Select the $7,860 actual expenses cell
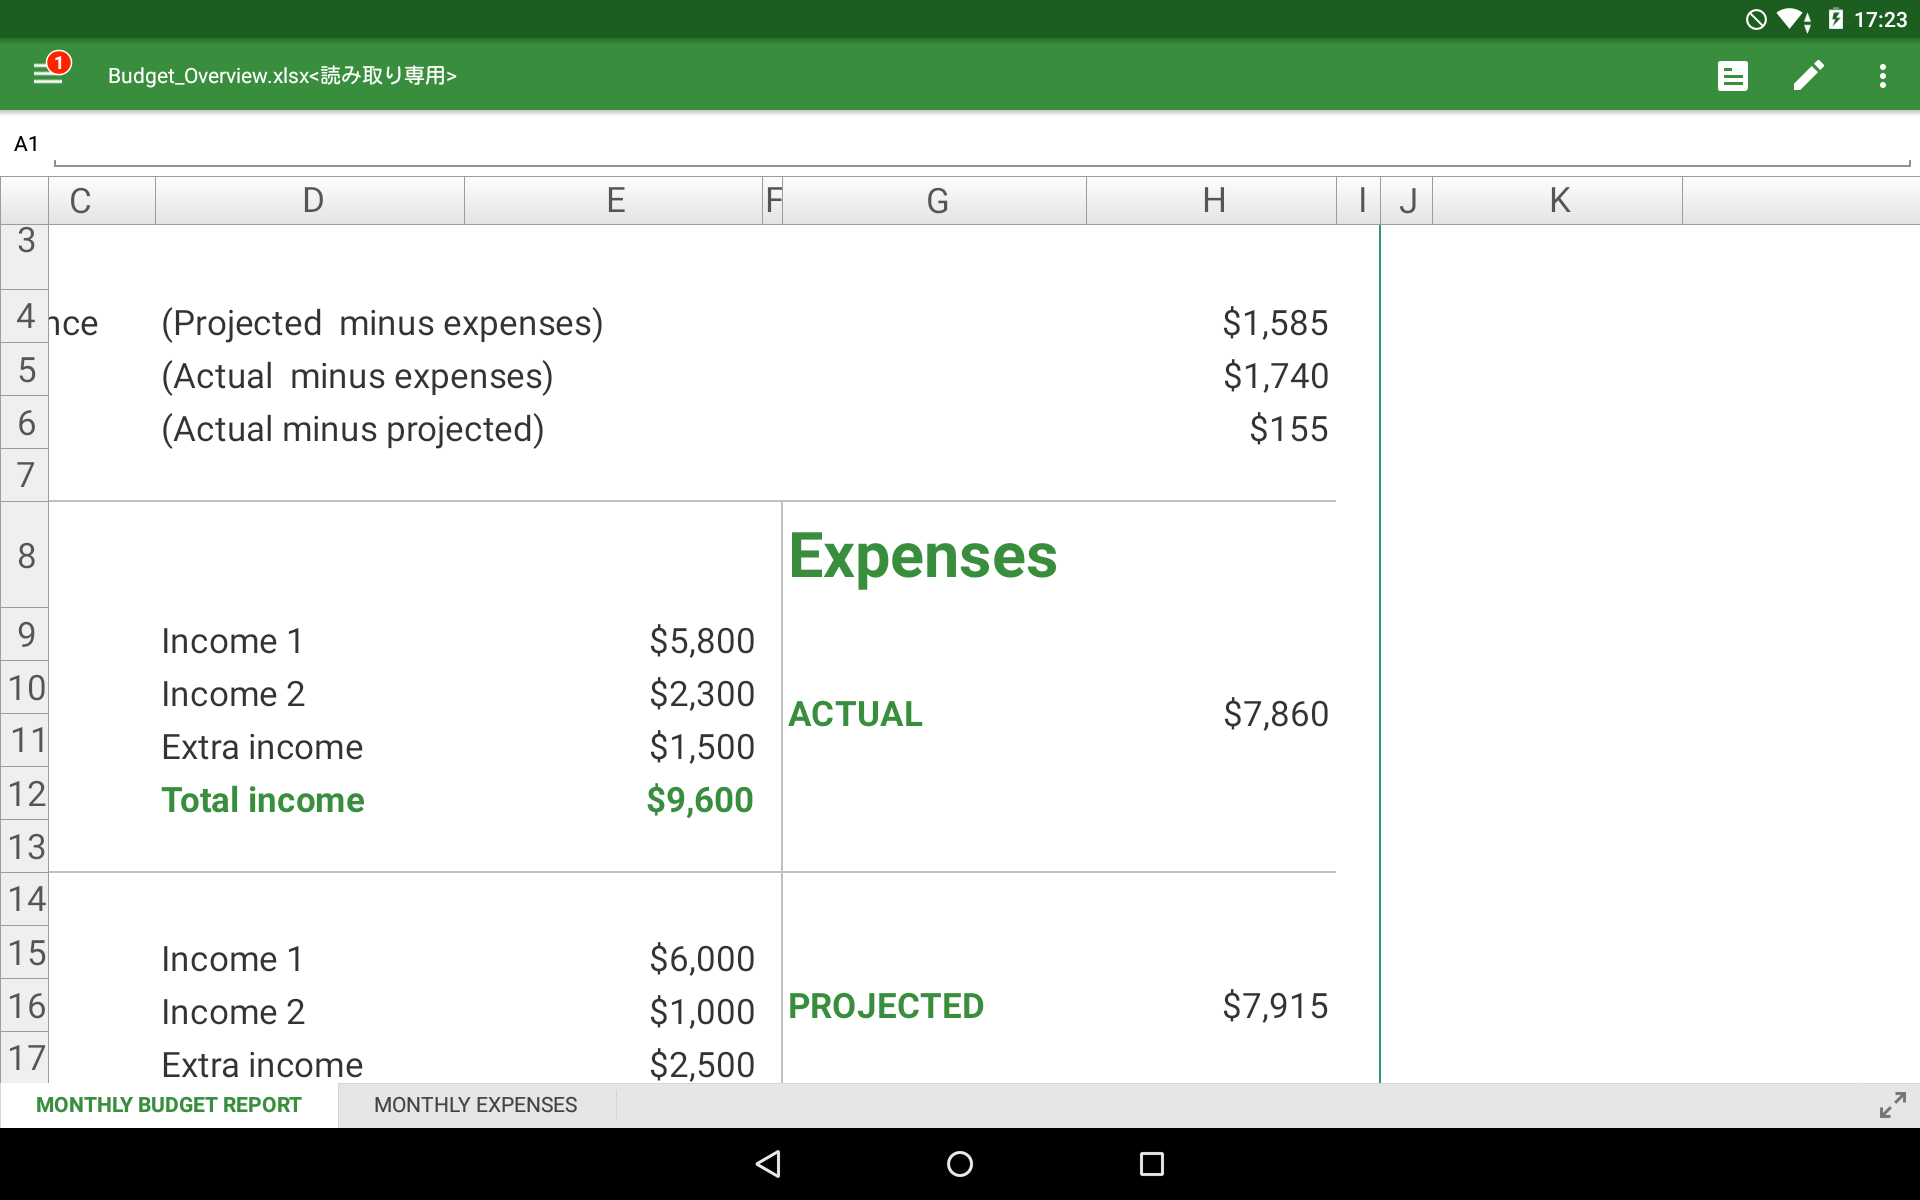Image resolution: width=1920 pixels, height=1200 pixels. tap(1275, 714)
